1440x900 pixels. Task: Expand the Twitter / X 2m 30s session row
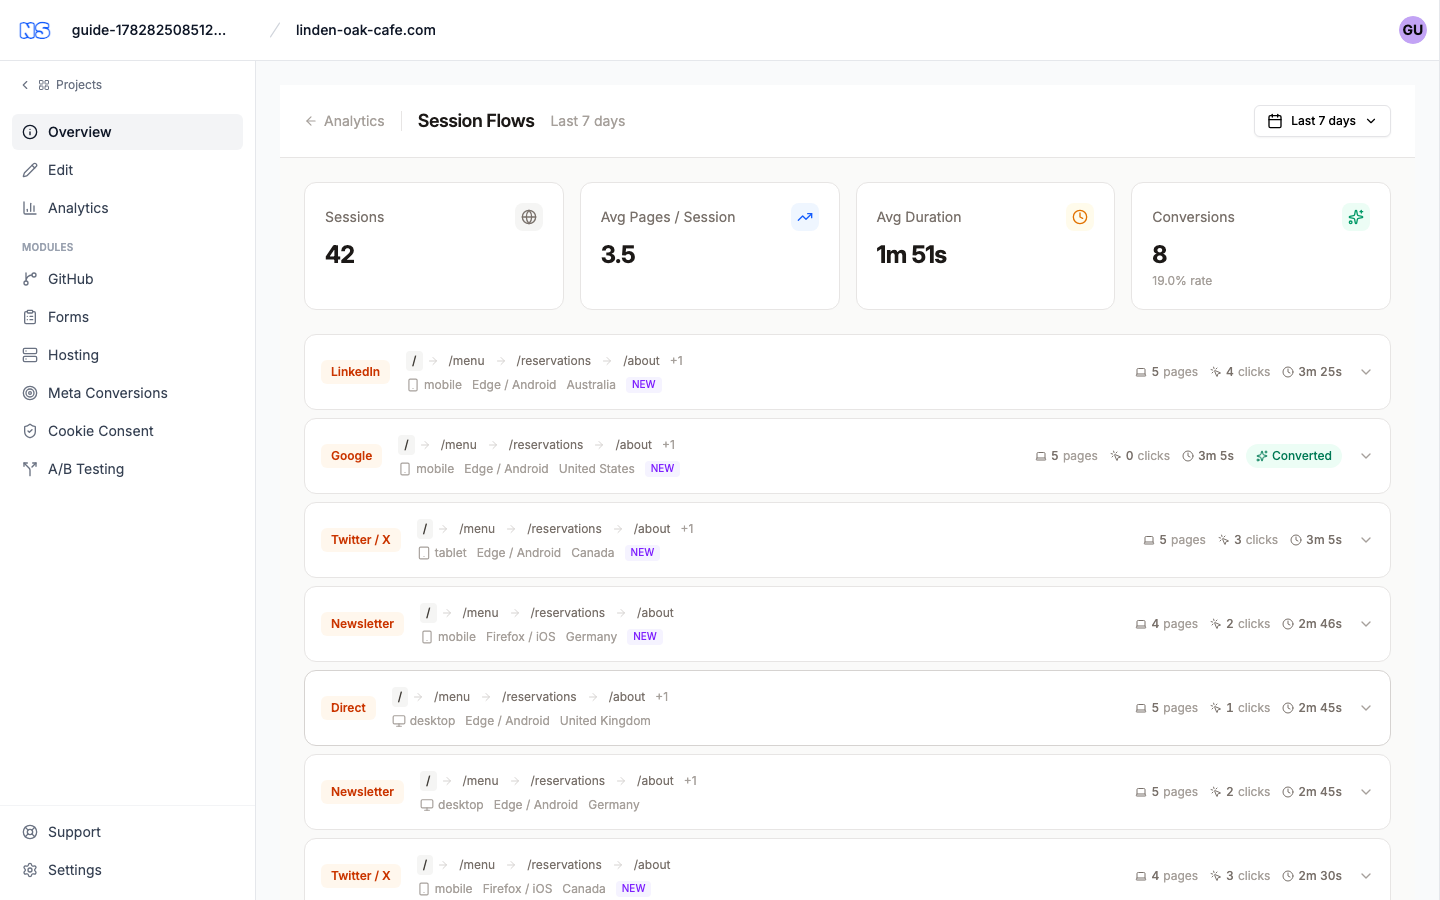[x=1366, y=876]
